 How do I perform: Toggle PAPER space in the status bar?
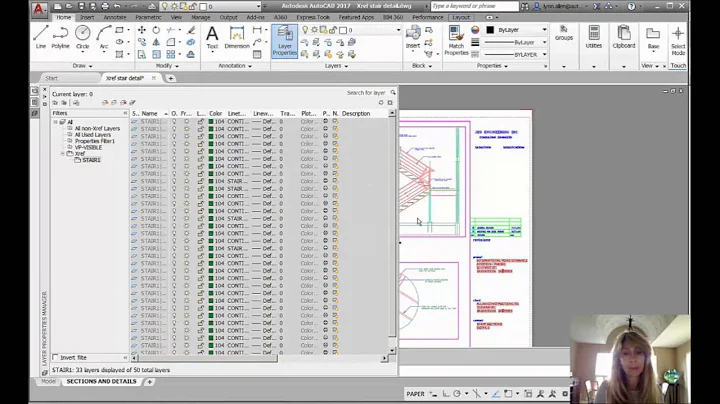pyautogui.click(x=415, y=394)
